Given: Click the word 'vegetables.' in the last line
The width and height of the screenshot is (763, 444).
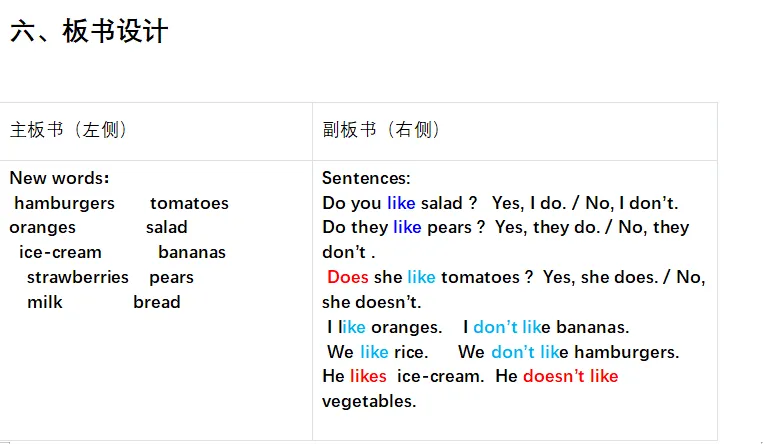Looking at the screenshot, I should point(368,401).
